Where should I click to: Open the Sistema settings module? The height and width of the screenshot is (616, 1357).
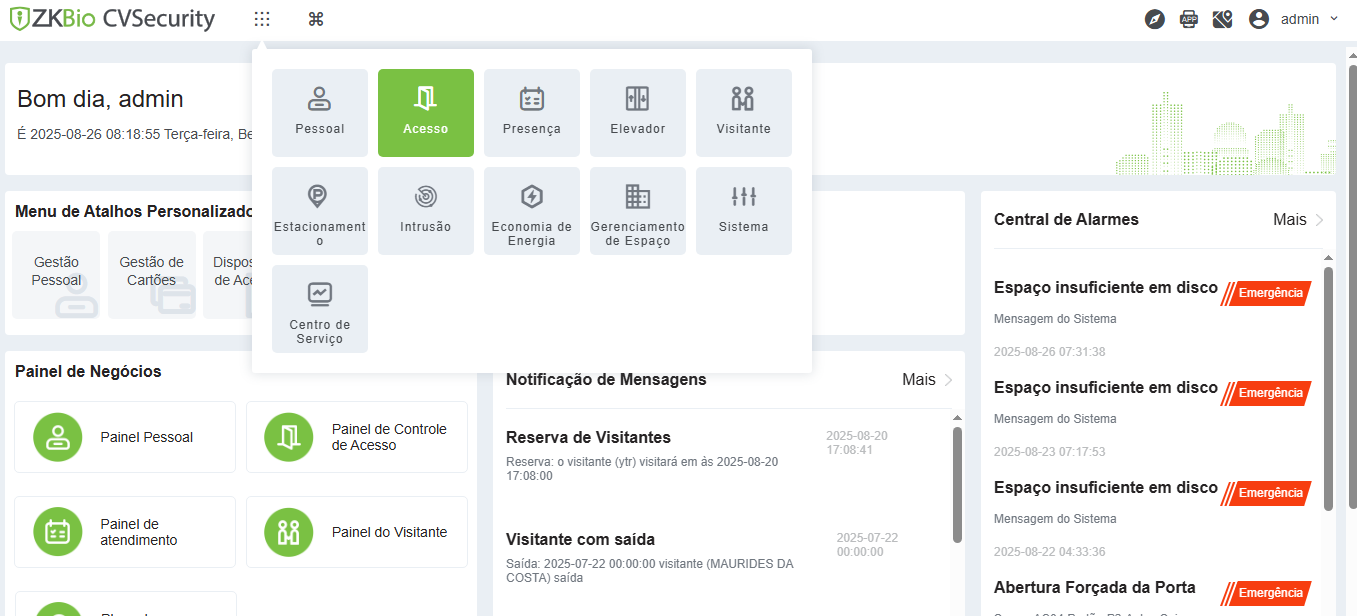tap(744, 211)
